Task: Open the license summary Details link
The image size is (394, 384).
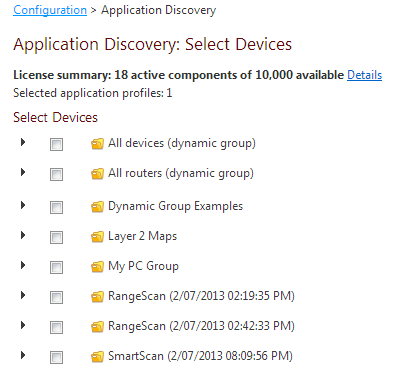Action: point(365,75)
